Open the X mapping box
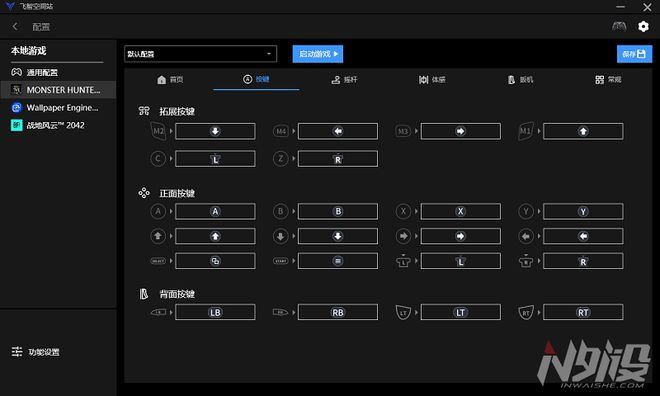This screenshot has width=660, height=396. coord(460,211)
